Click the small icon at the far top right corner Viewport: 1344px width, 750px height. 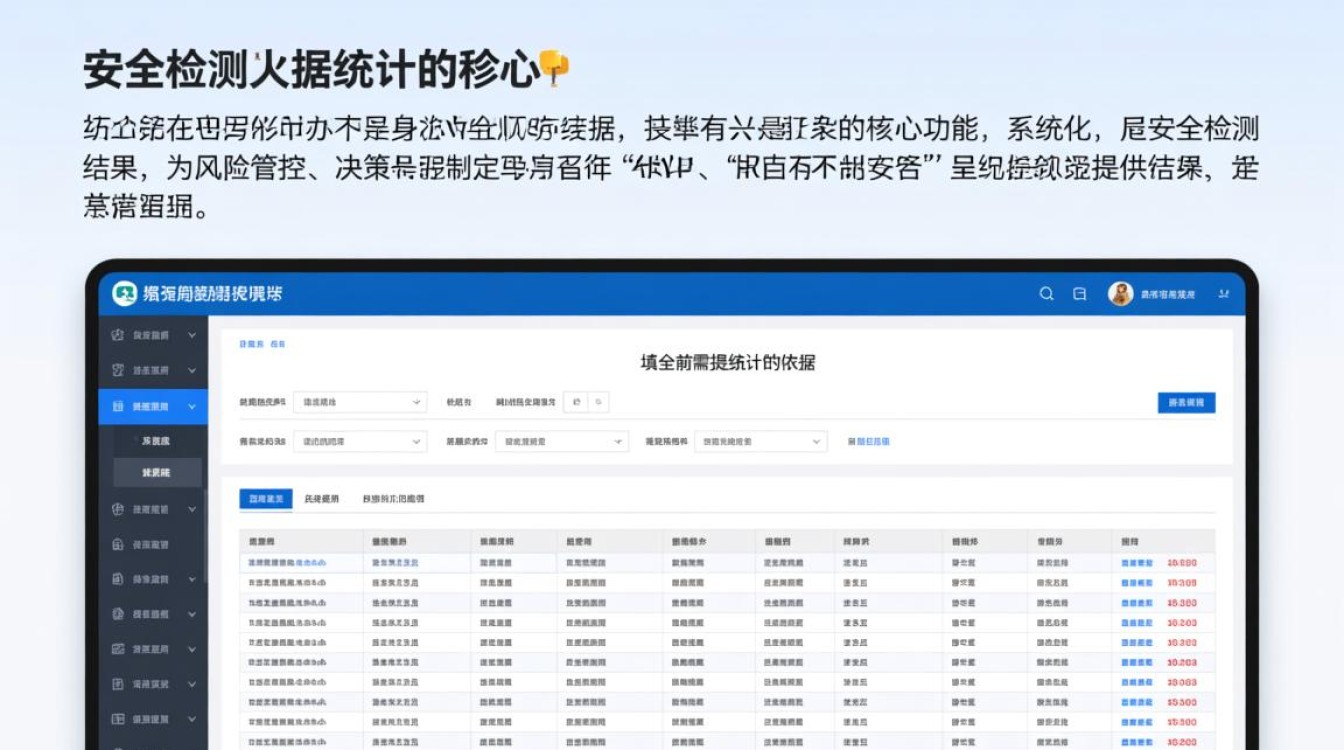1222,294
